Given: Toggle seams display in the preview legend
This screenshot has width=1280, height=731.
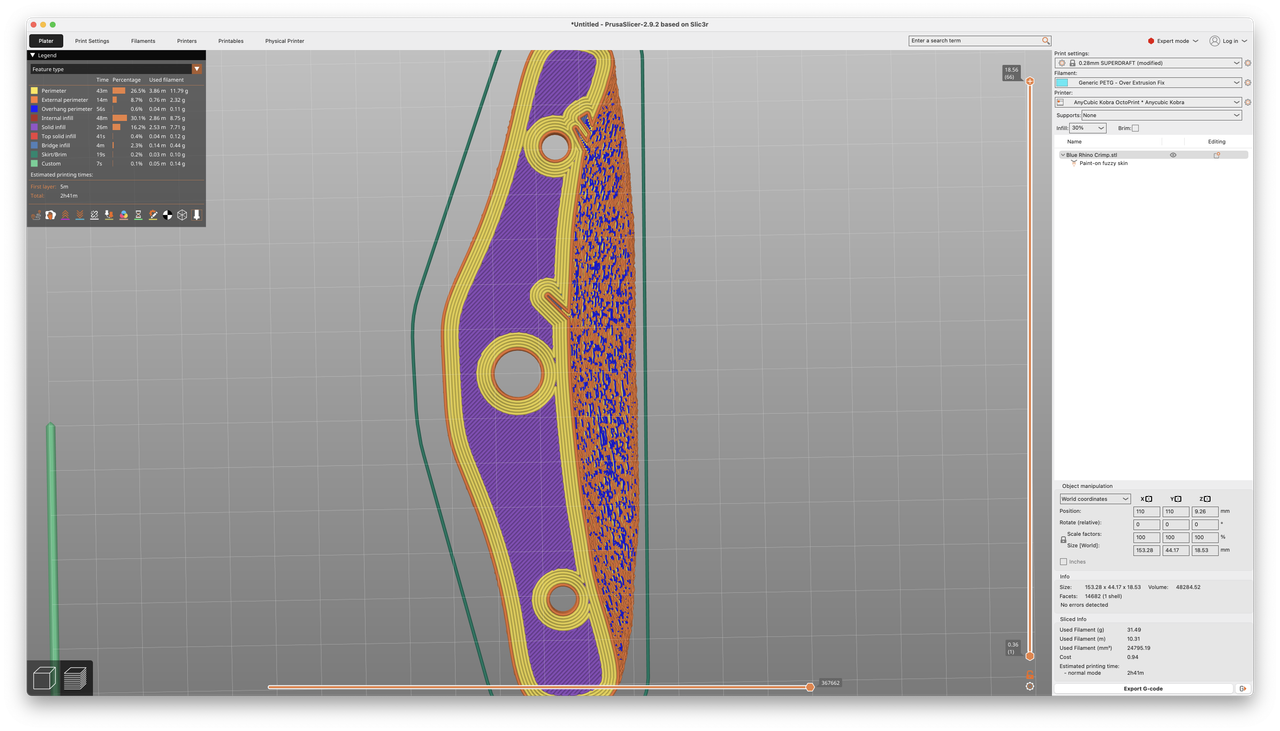Looking at the screenshot, I should click(94, 215).
